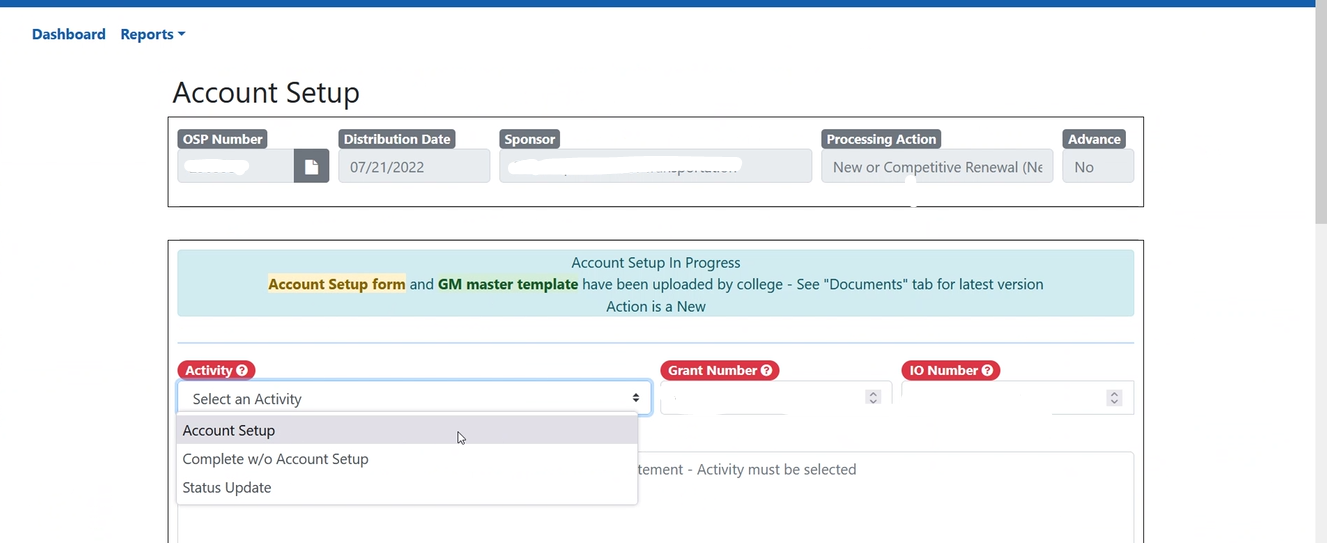Click the highlighted Account Setup form text

point(337,284)
